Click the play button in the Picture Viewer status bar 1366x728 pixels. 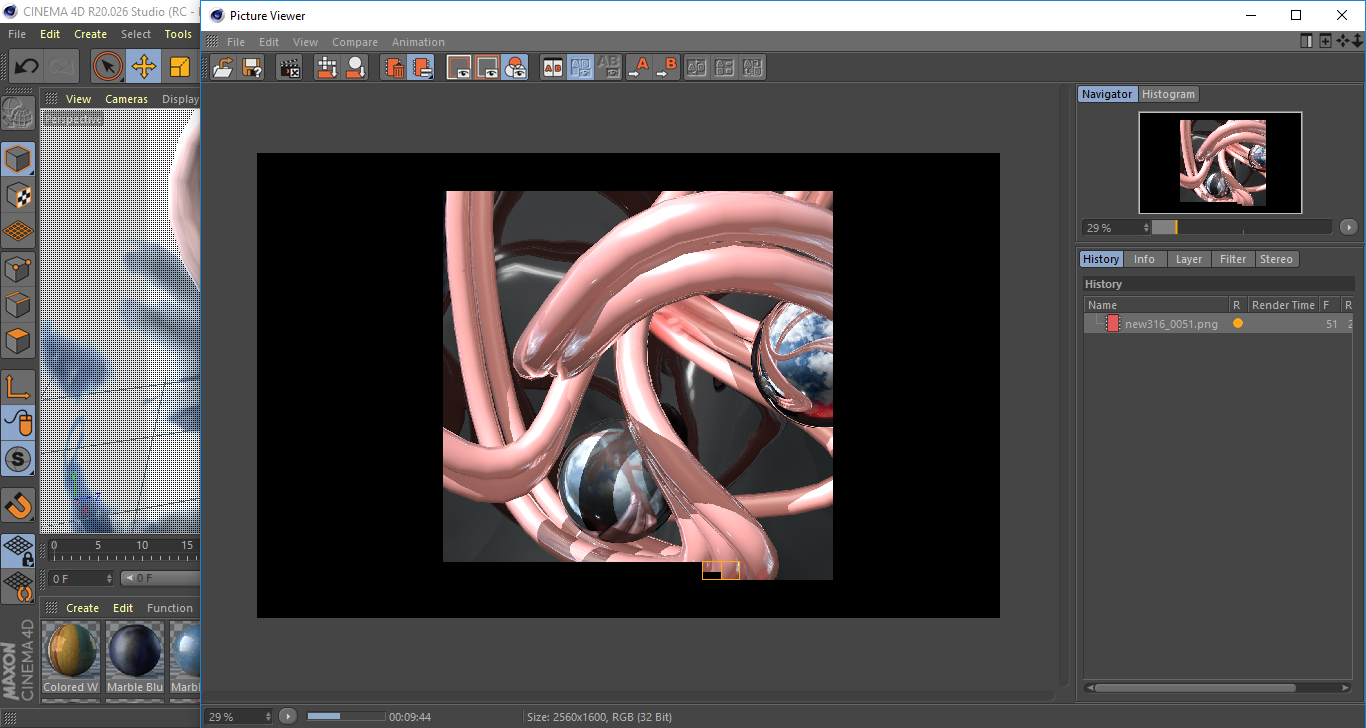(288, 716)
